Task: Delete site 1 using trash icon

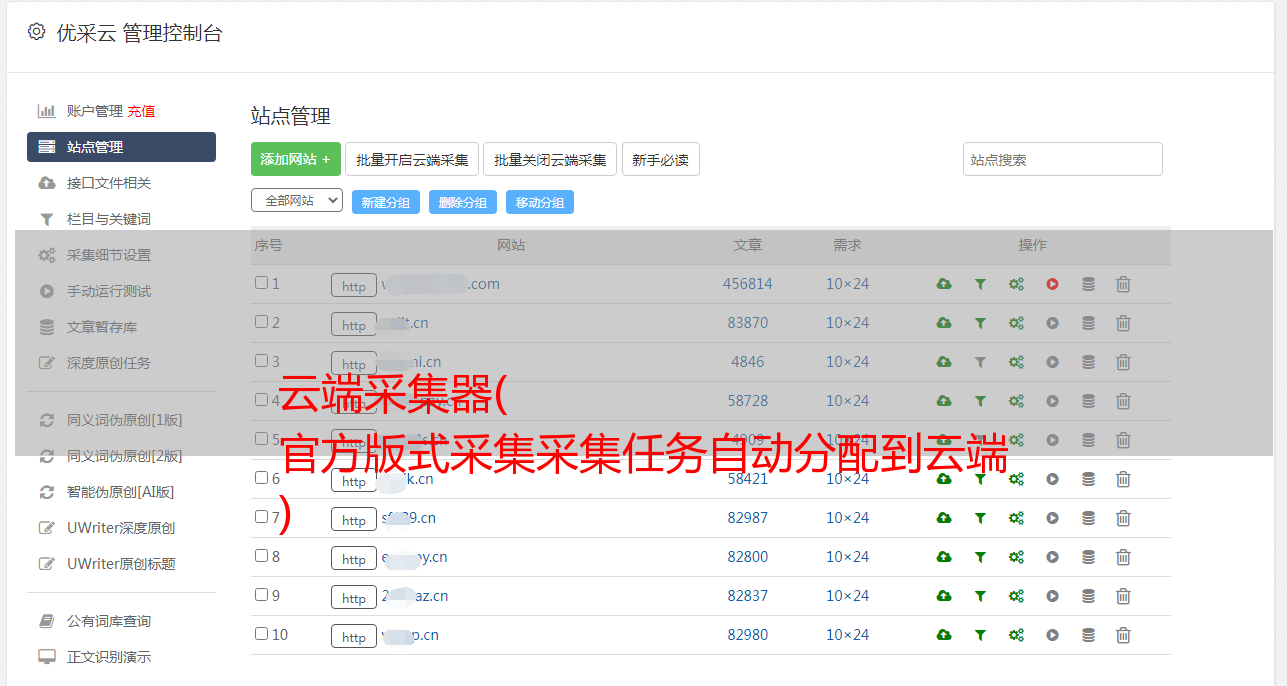Action: point(1123,284)
